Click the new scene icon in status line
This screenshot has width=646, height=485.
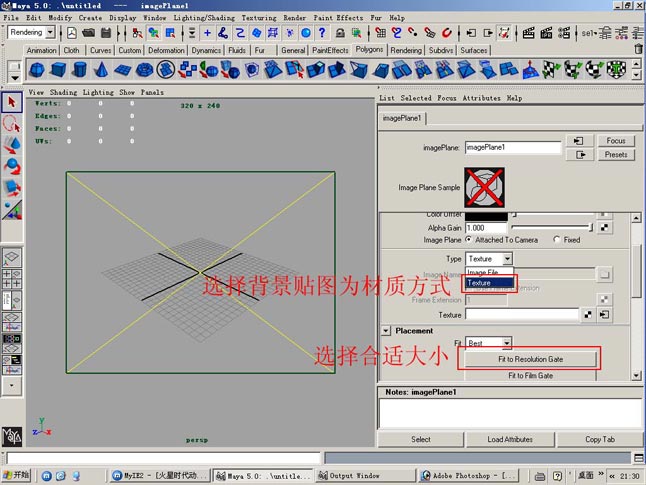(72, 33)
